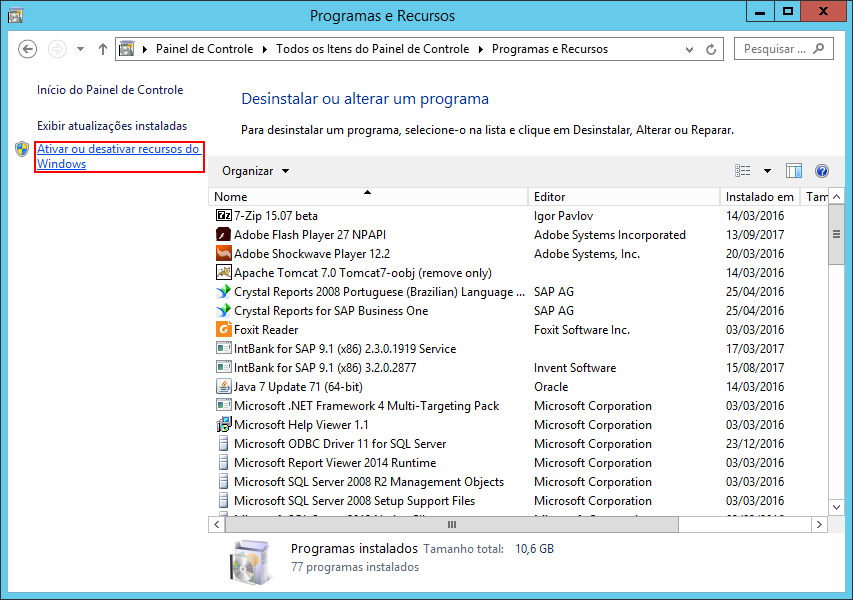Refresh the Programas e Recursos list

point(711,50)
